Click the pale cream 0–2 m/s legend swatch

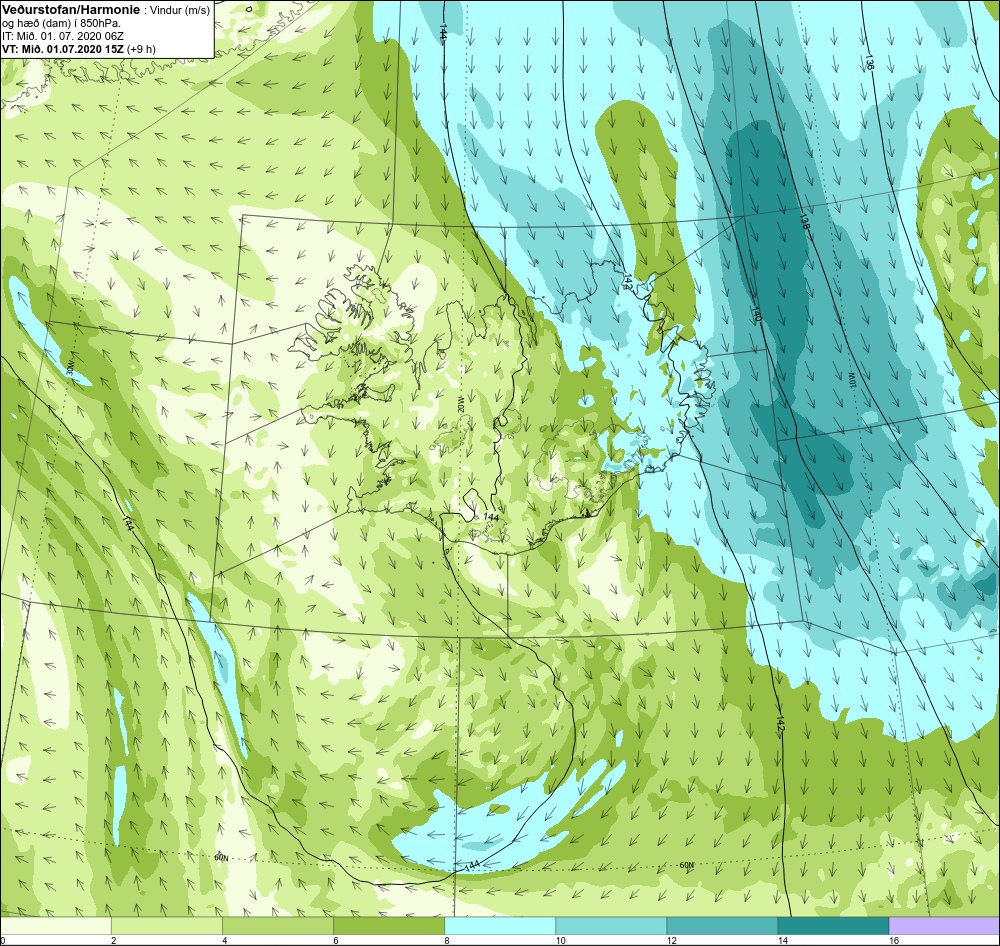56,926
